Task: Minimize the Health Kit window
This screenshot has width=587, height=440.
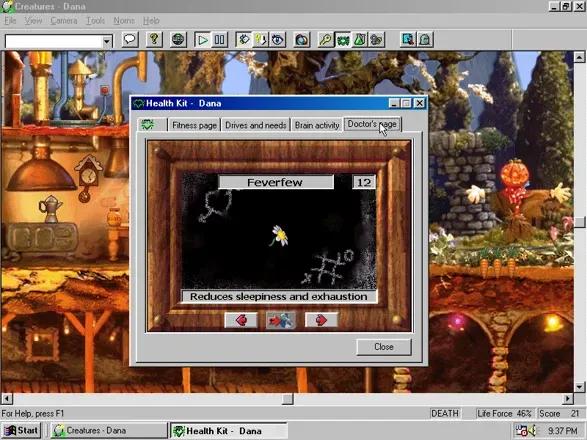Action: 394,103
